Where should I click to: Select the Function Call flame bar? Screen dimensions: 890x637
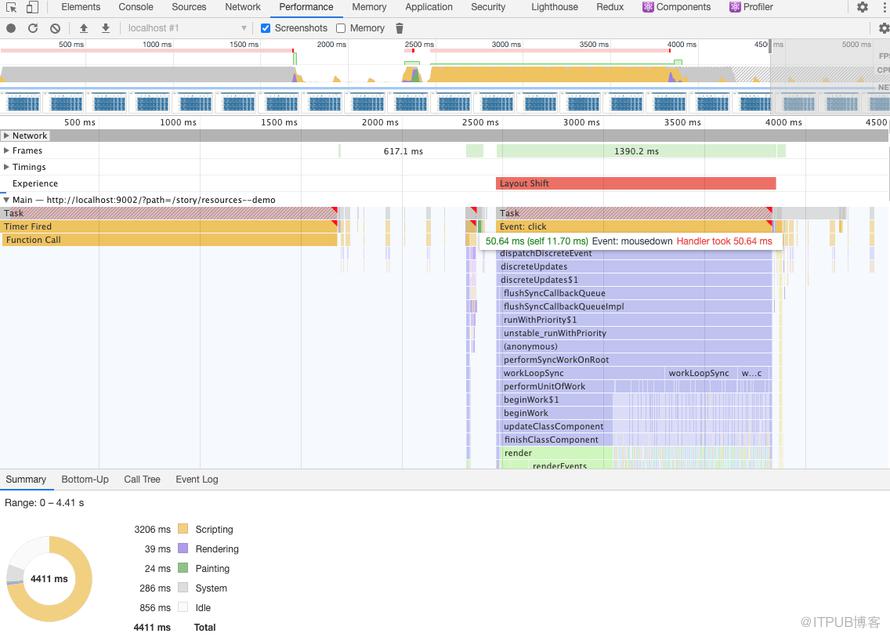pyautogui.click(x=170, y=240)
